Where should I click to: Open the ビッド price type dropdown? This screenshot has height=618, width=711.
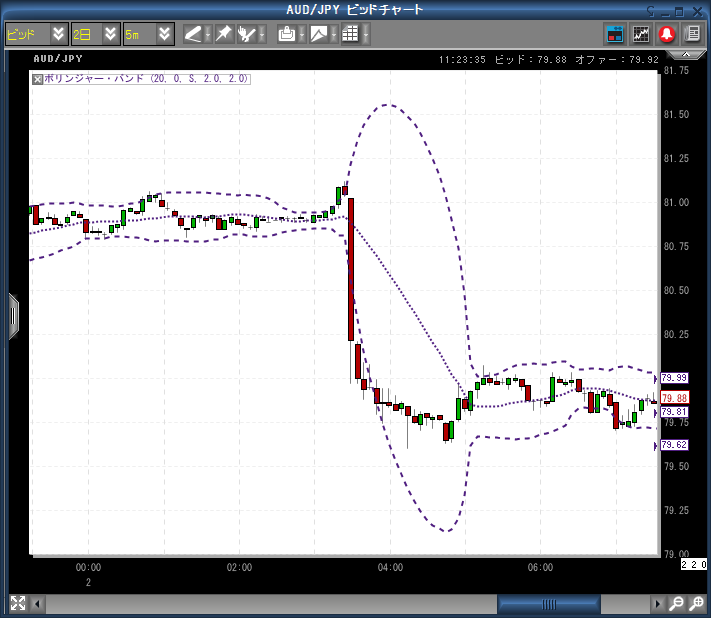[37, 34]
